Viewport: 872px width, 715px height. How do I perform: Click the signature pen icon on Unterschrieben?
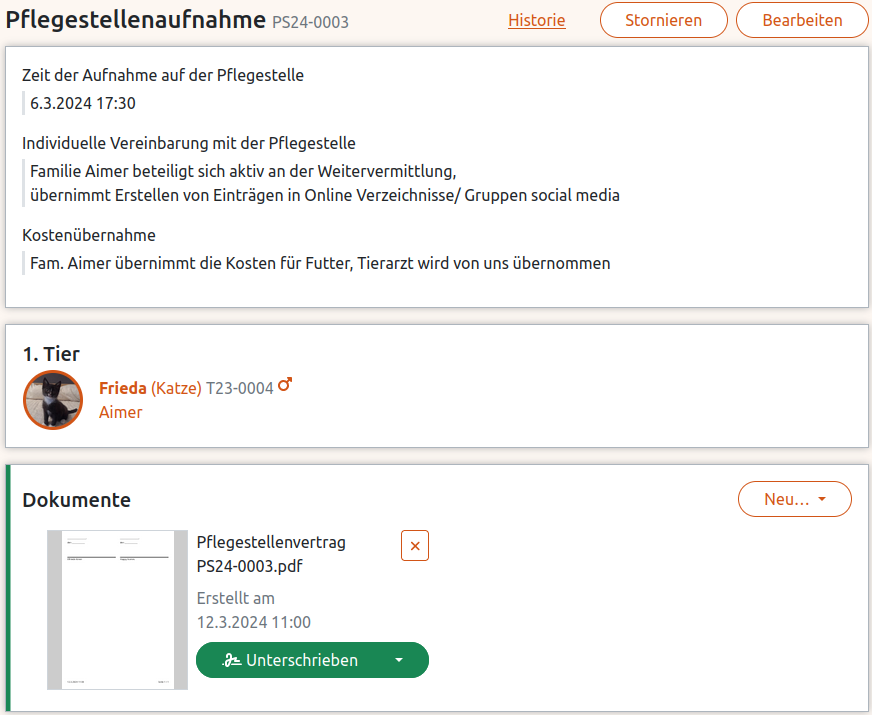pos(232,660)
